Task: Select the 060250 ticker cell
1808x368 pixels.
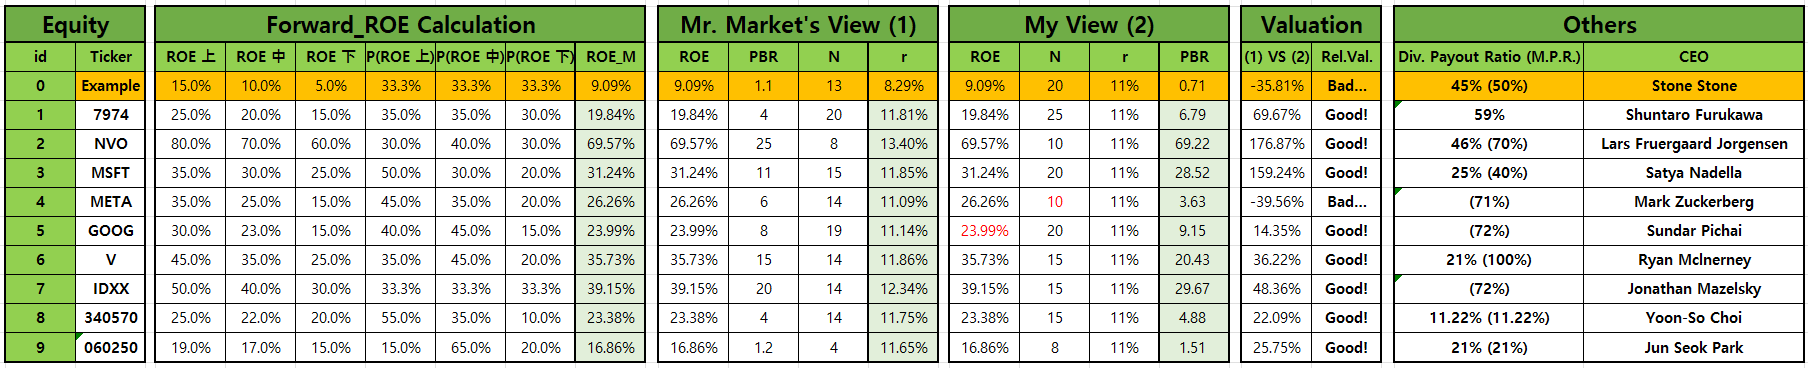Action: click(110, 348)
